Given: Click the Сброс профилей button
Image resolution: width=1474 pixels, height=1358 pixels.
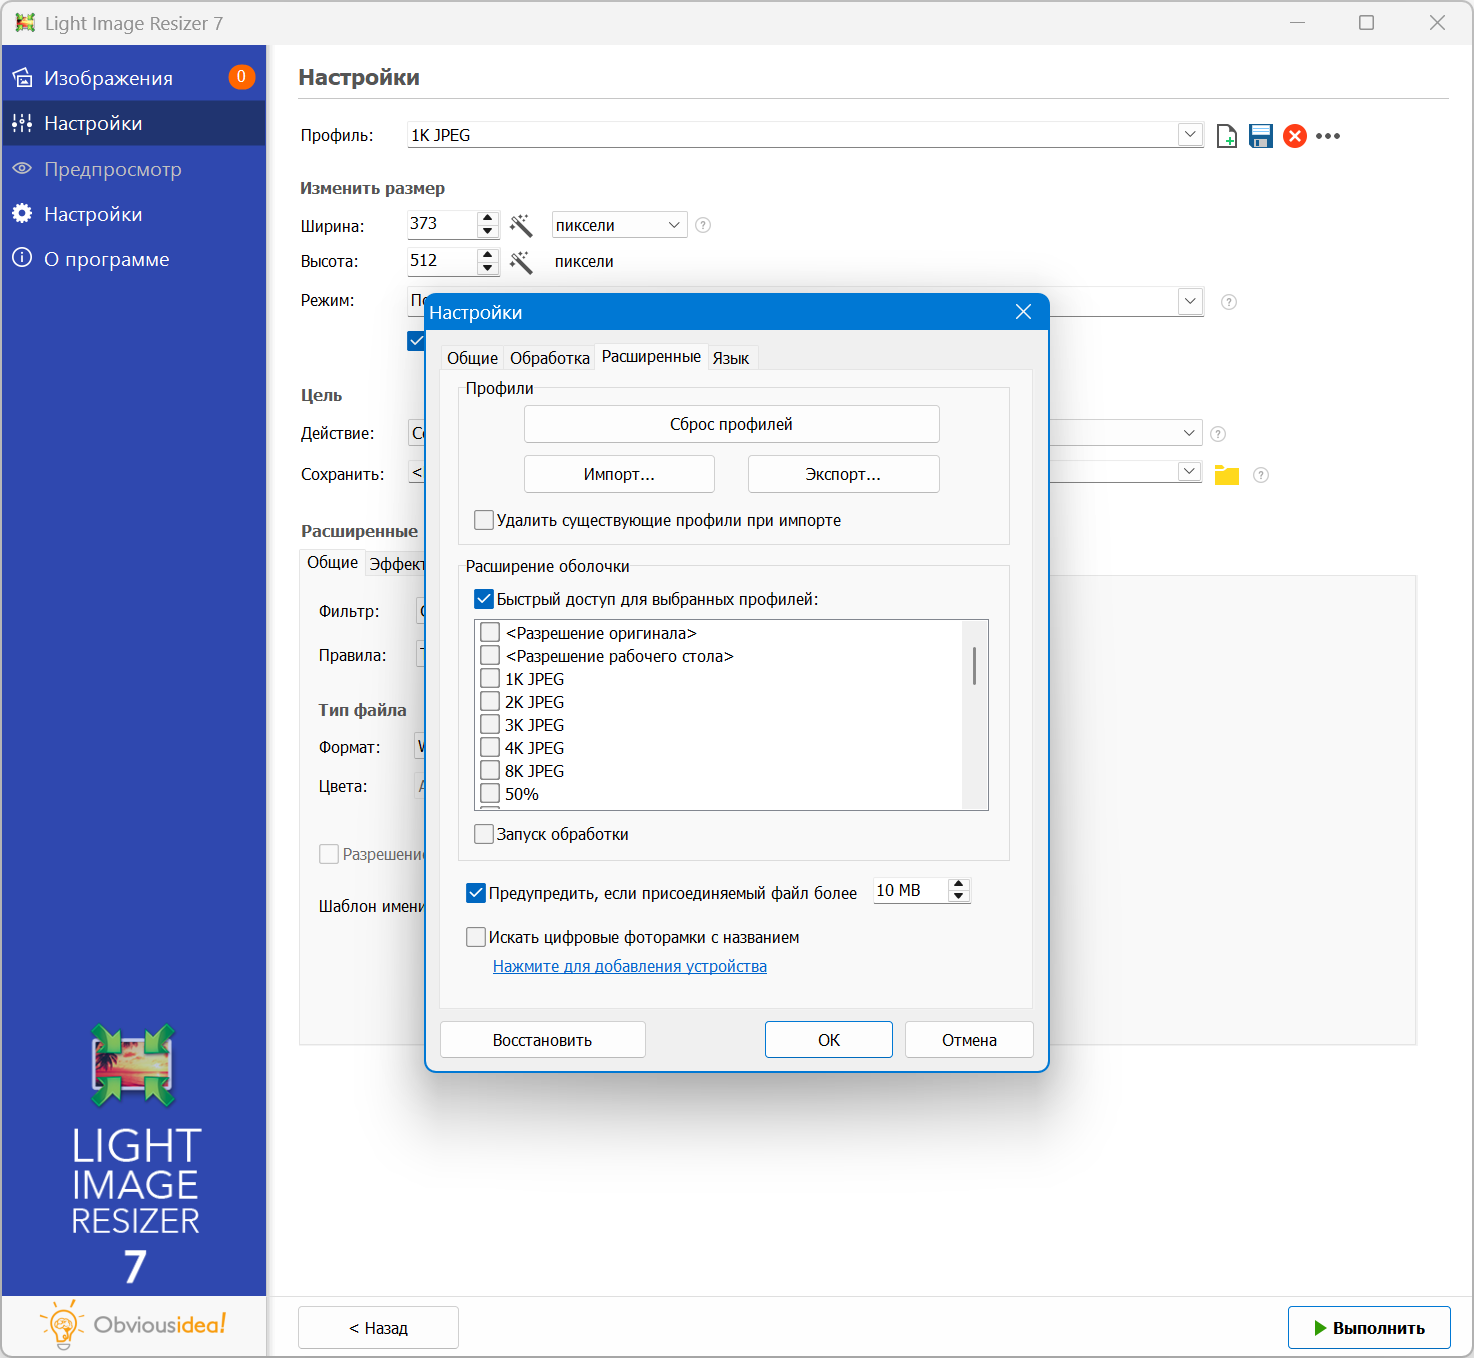Looking at the screenshot, I should 731,424.
